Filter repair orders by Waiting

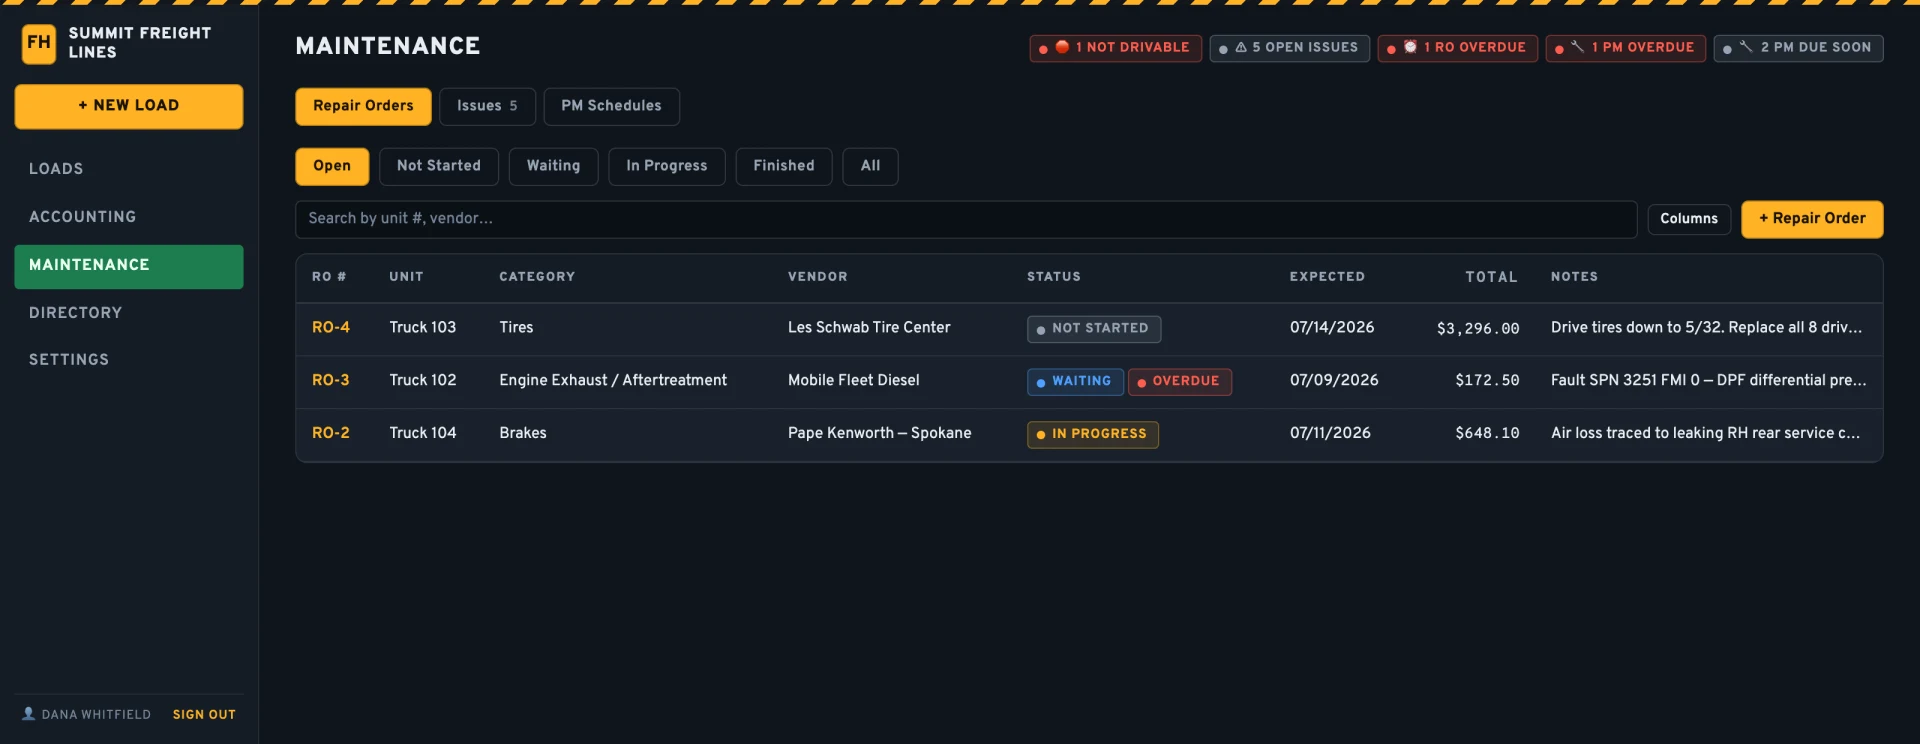coord(553,166)
